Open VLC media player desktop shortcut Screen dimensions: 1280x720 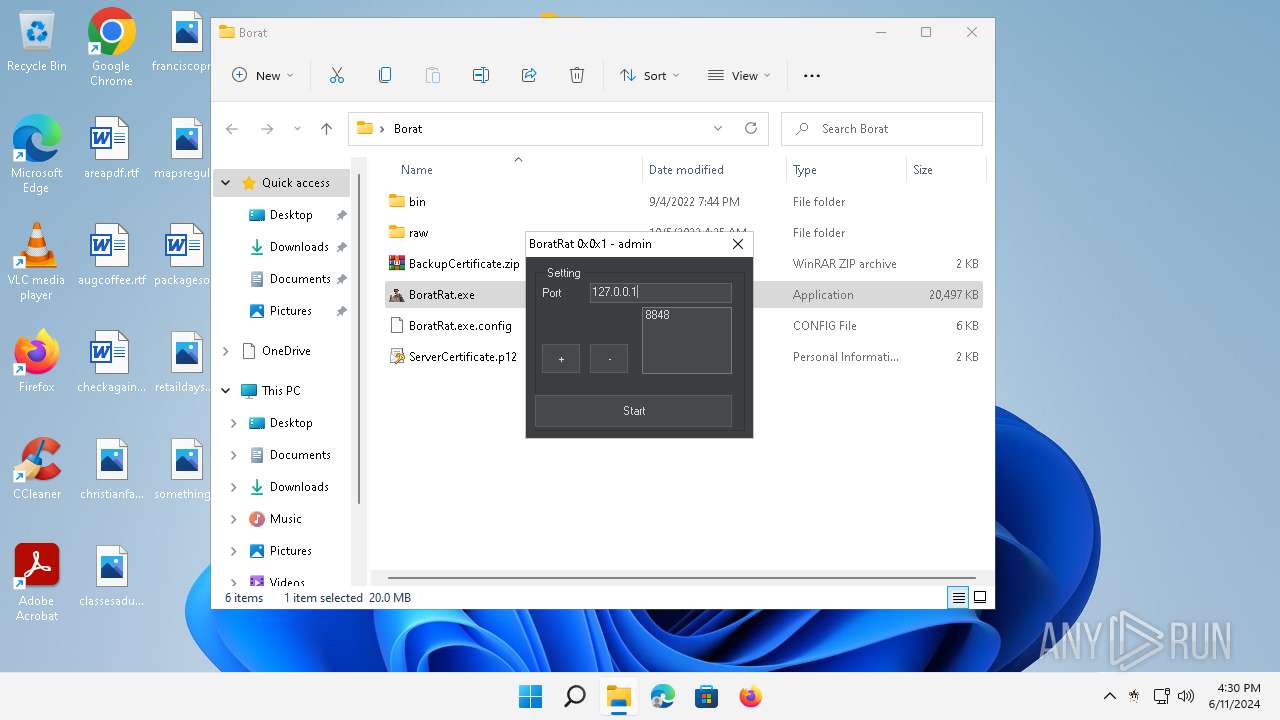[x=36, y=262]
